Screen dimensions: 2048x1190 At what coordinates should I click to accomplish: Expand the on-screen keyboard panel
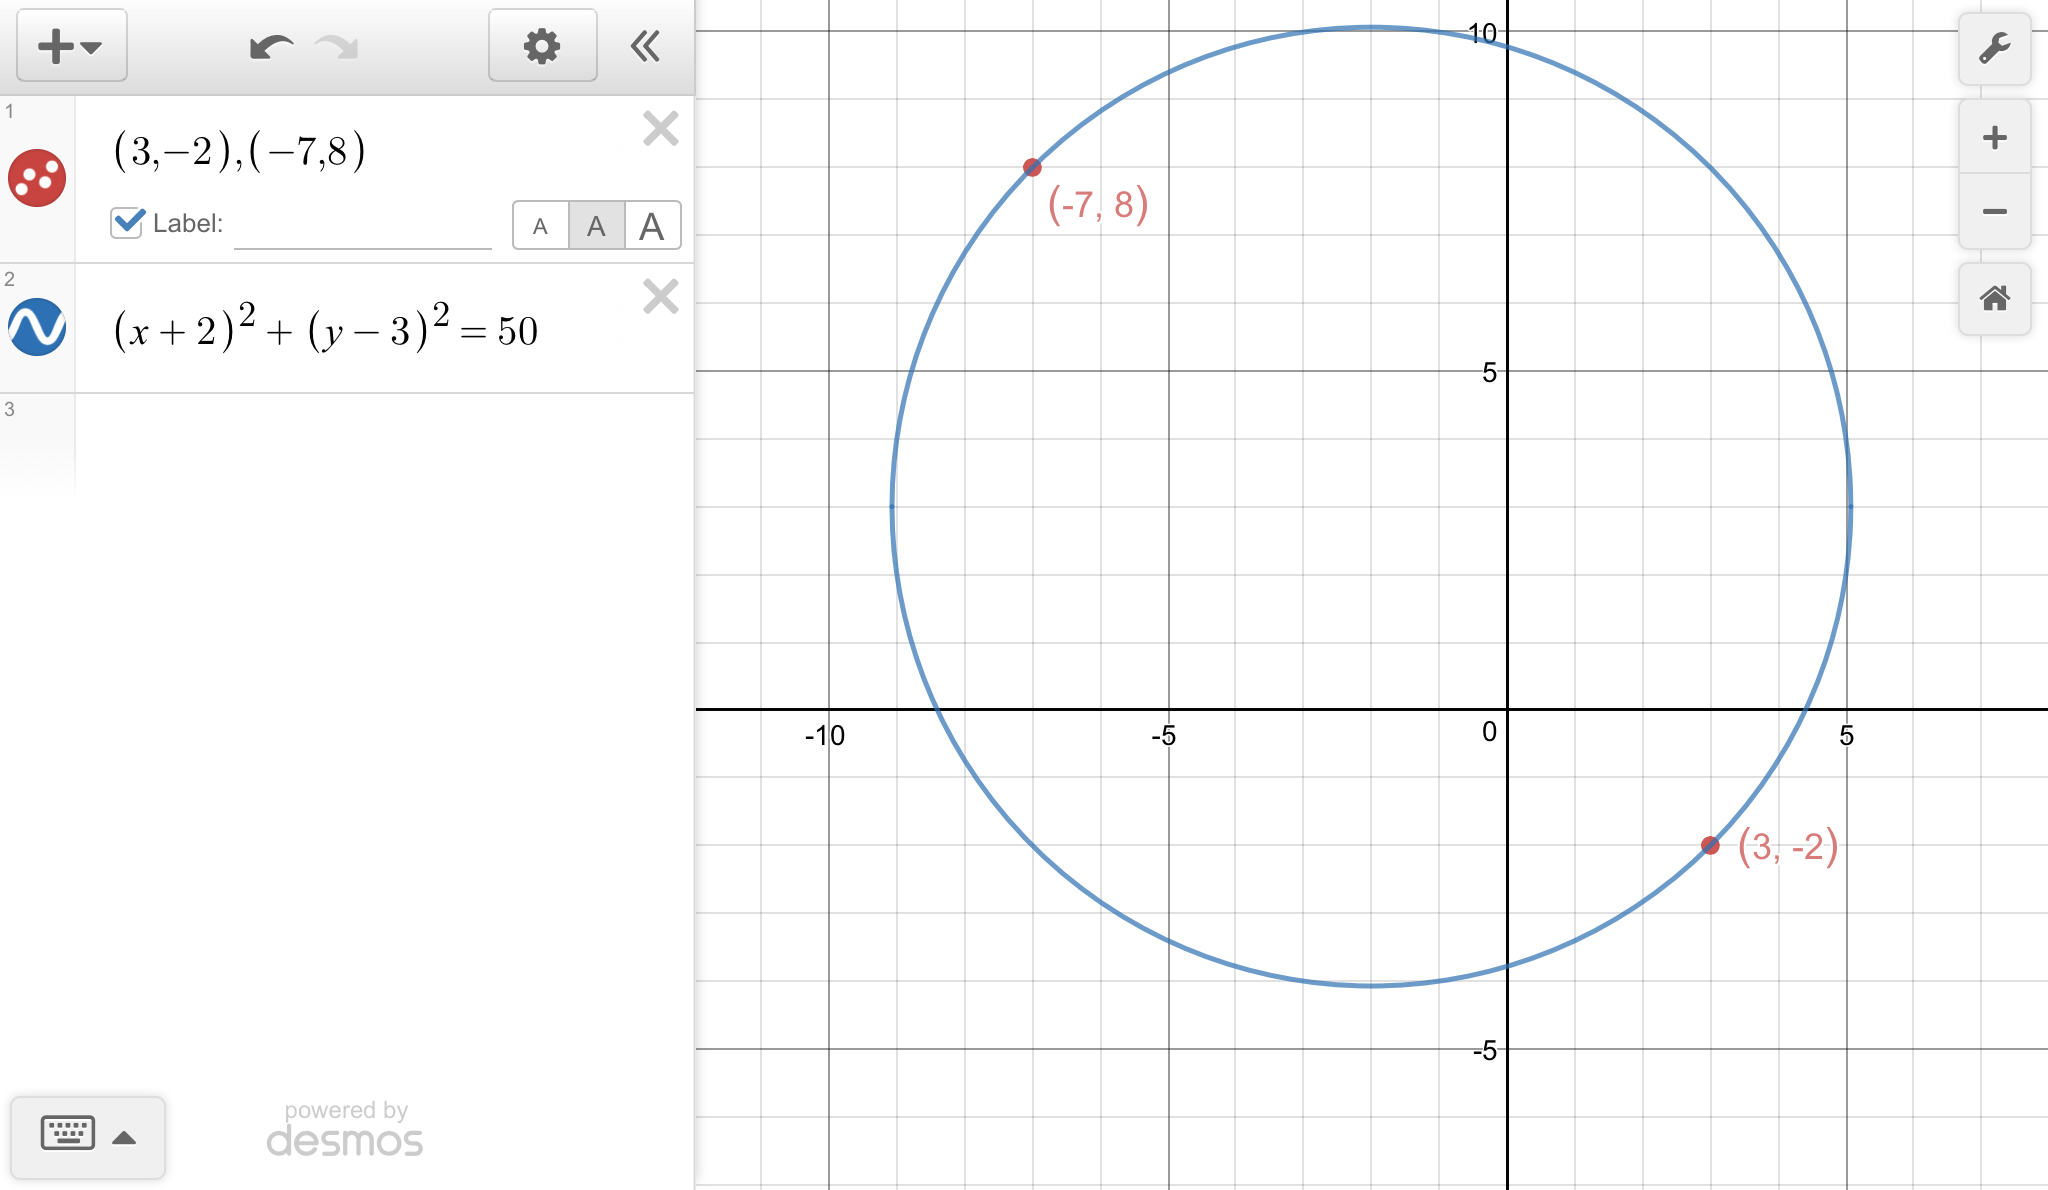88,1136
